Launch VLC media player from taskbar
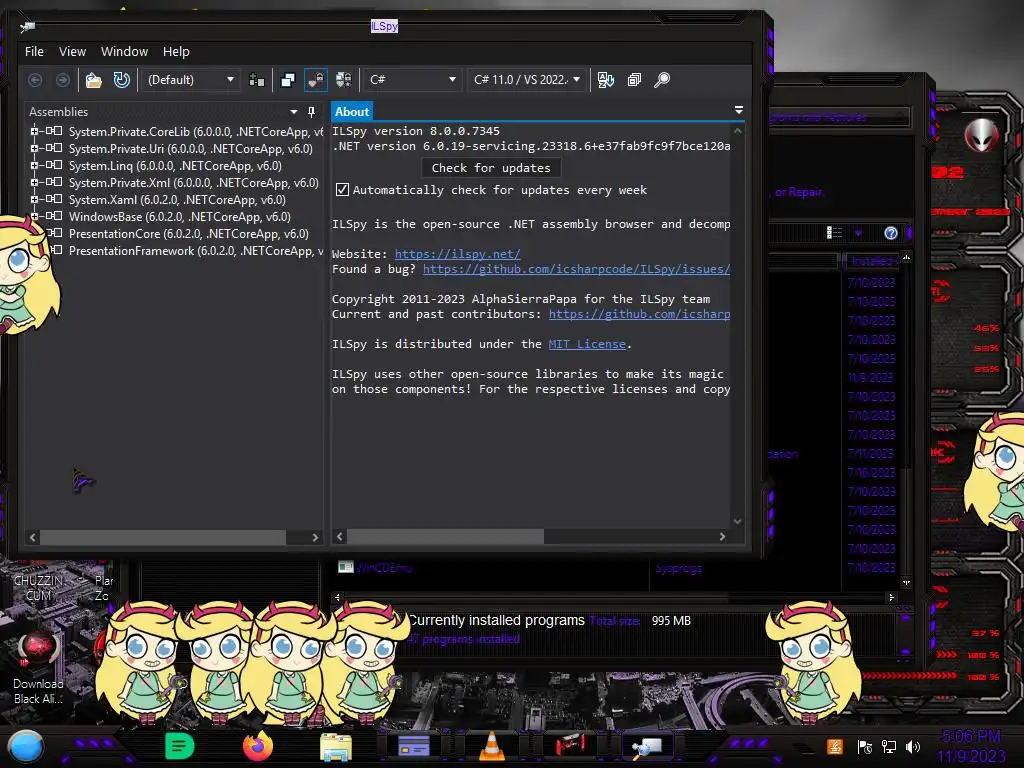Viewport: 1024px width, 768px height. [492, 746]
